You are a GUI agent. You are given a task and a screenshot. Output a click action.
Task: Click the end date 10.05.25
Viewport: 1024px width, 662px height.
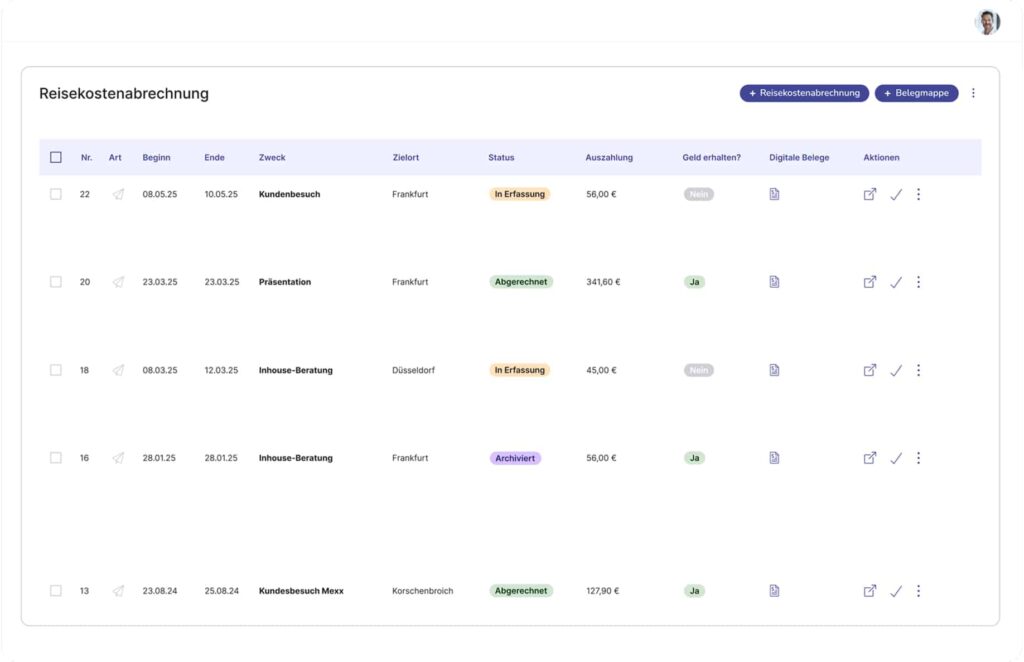pos(221,194)
